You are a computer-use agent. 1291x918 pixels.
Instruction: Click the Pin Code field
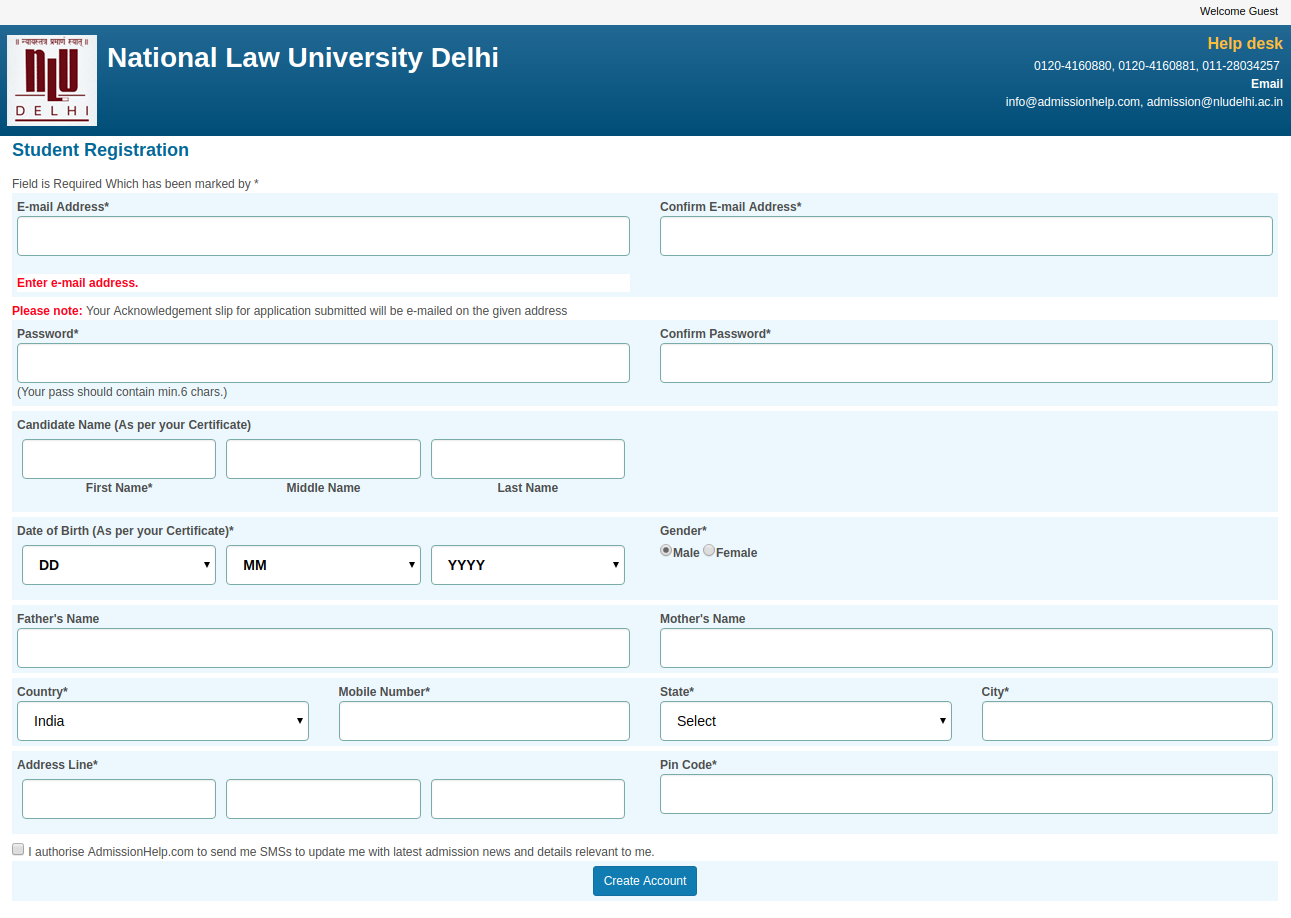(965, 793)
